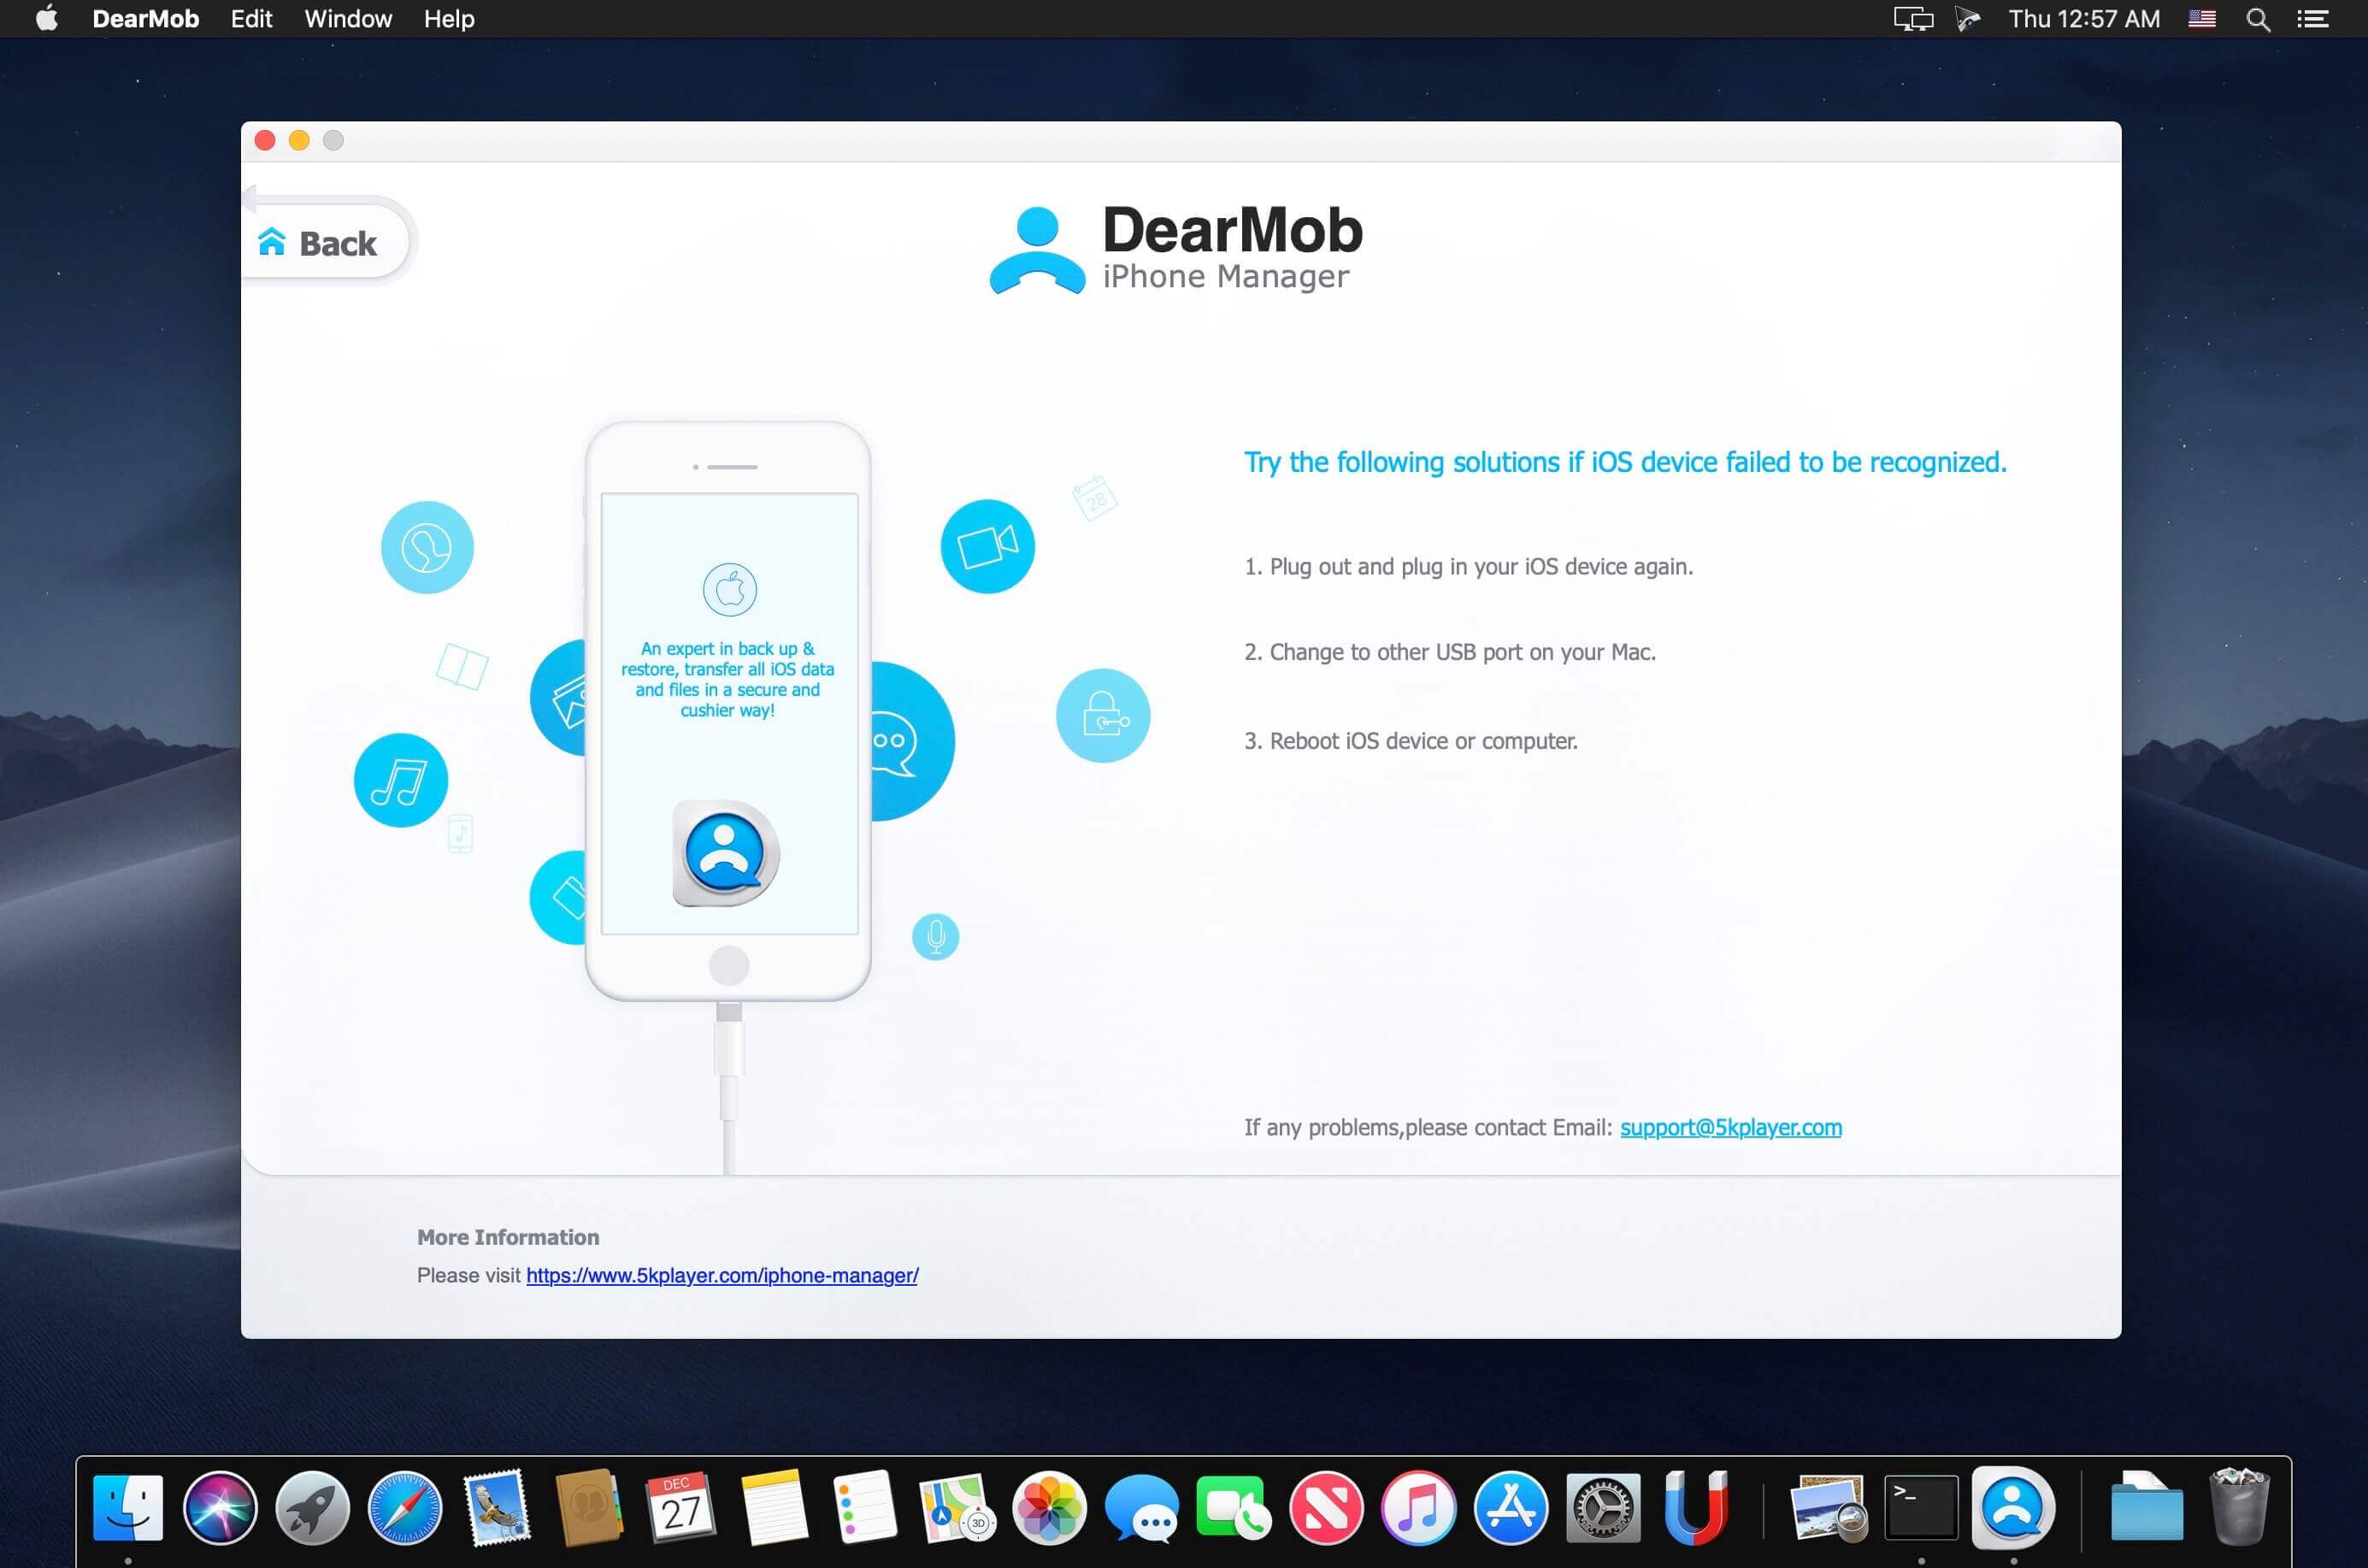
Task: Open Trash from the Dock
Action: pos(2239,1507)
